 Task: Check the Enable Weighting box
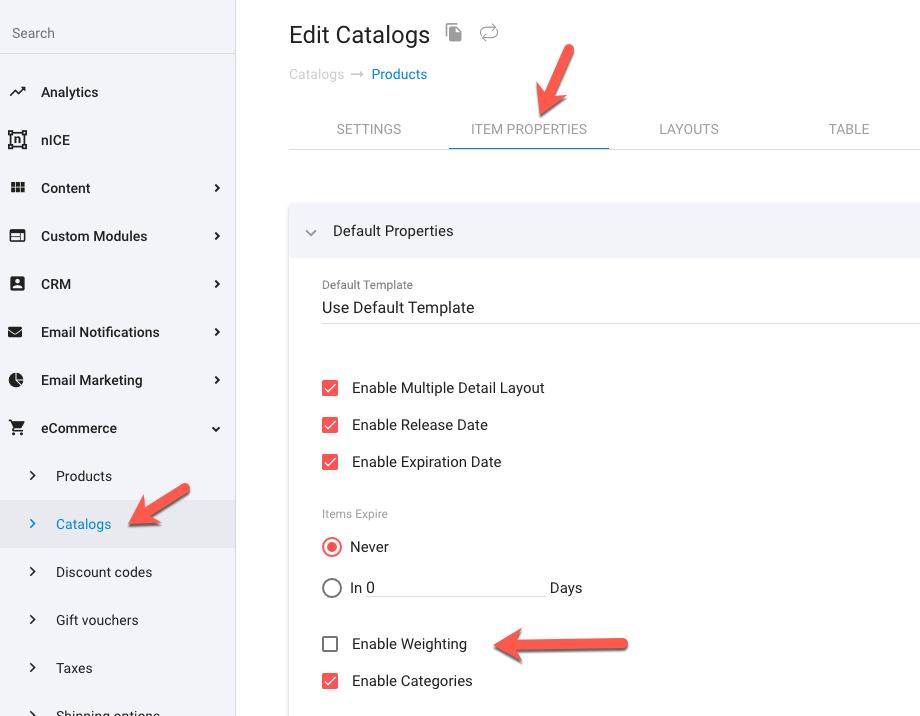click(330, 644)
